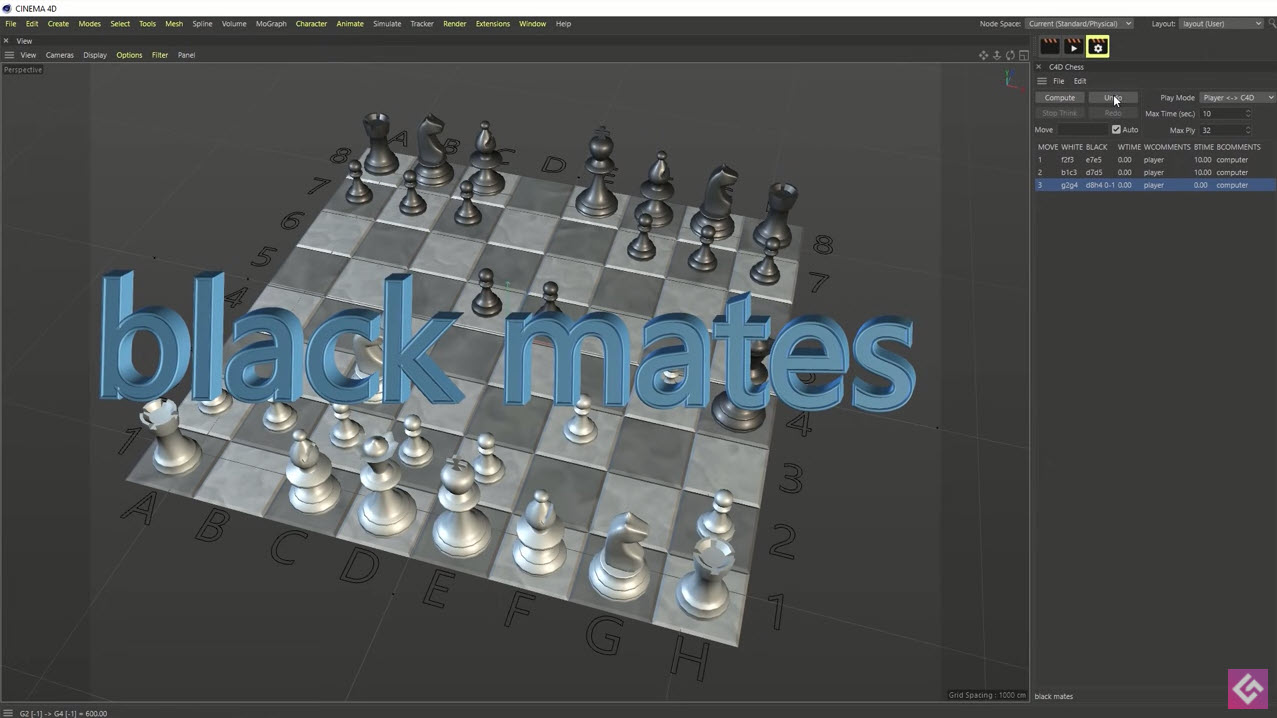Toggle the Auto checkbox next to Move
This screenshot has height=718, width=1277.
1117,129
